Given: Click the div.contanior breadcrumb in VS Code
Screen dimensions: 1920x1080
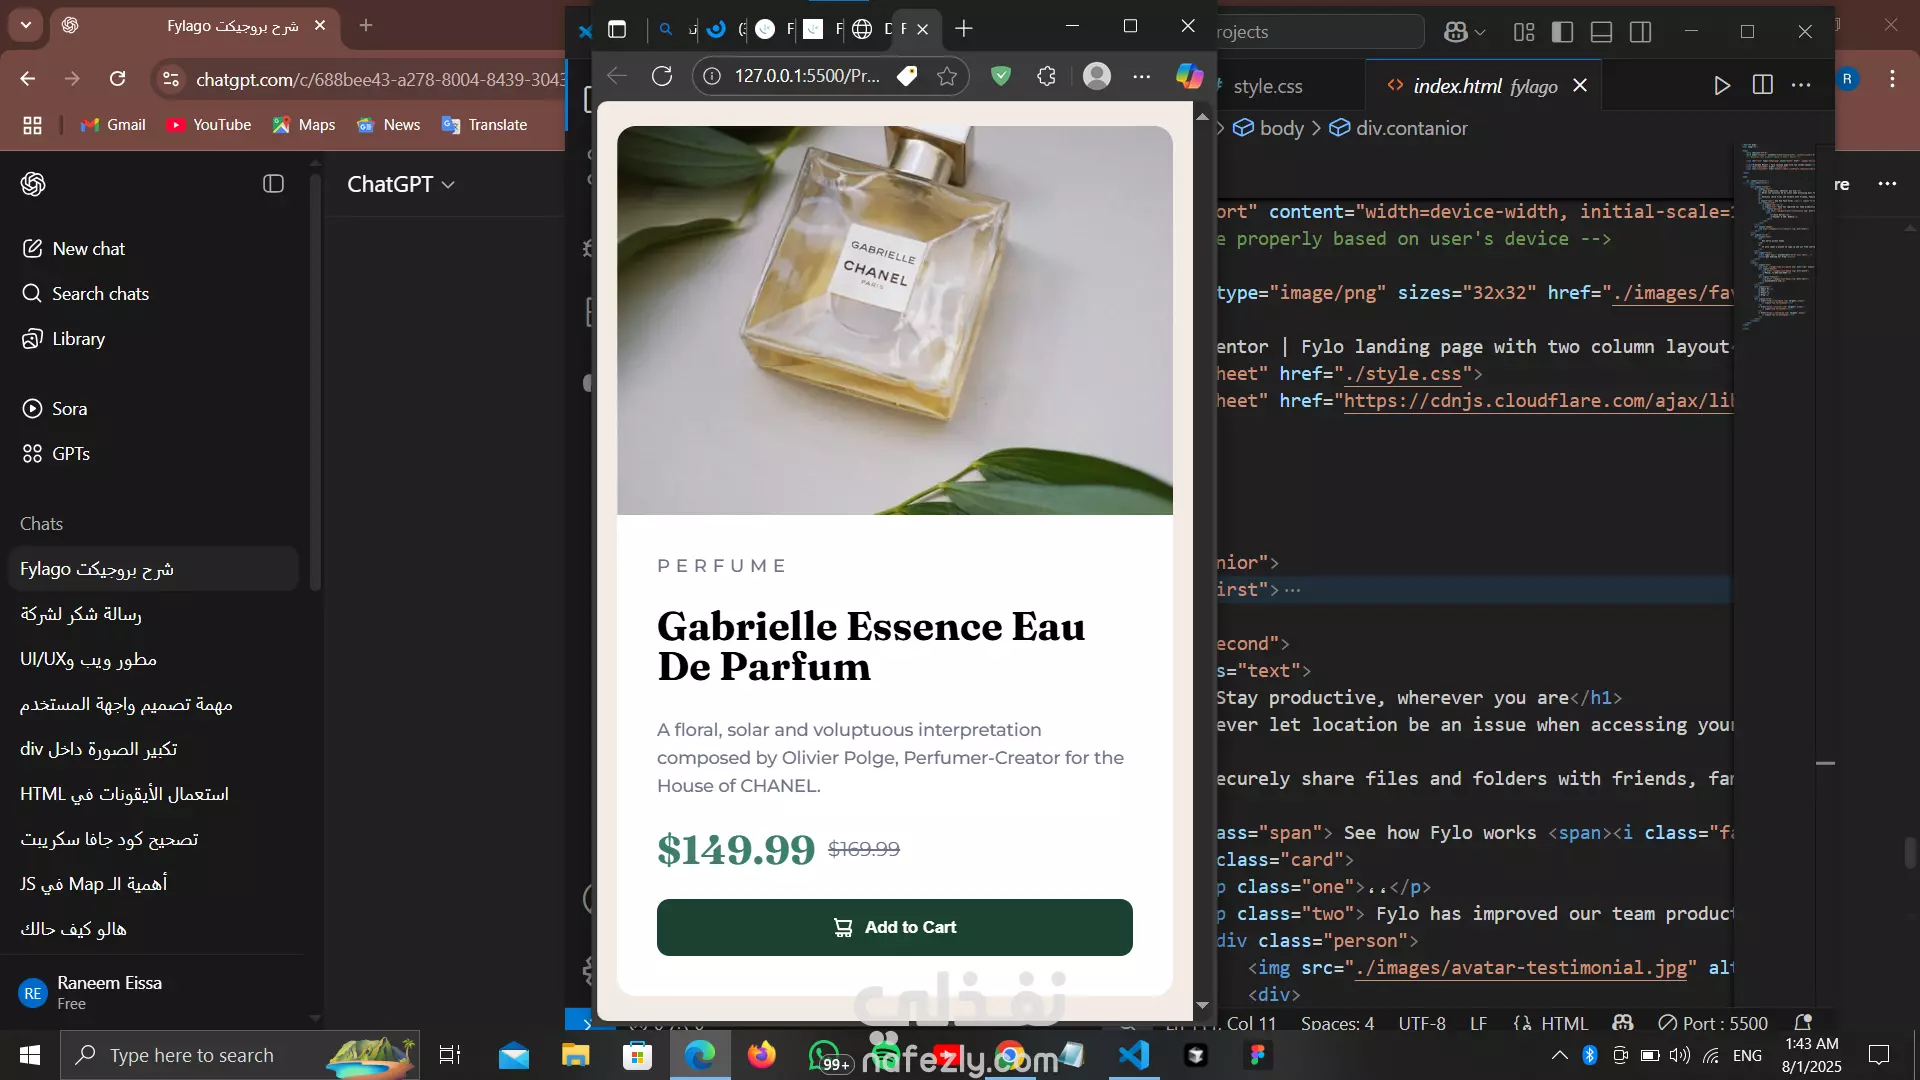Looking at the screenshot, I should [1398, 128].
